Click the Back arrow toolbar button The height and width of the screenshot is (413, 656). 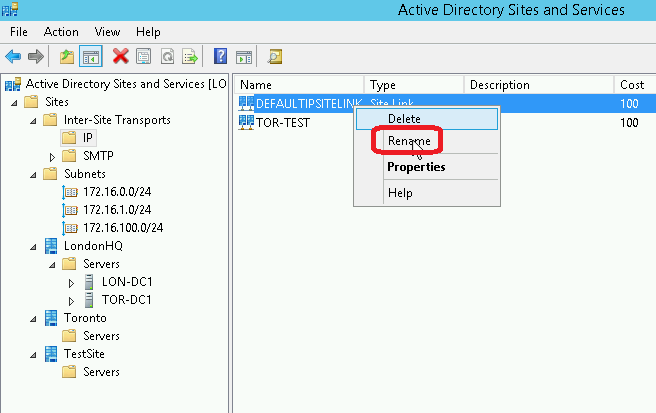tap(13, 56)
